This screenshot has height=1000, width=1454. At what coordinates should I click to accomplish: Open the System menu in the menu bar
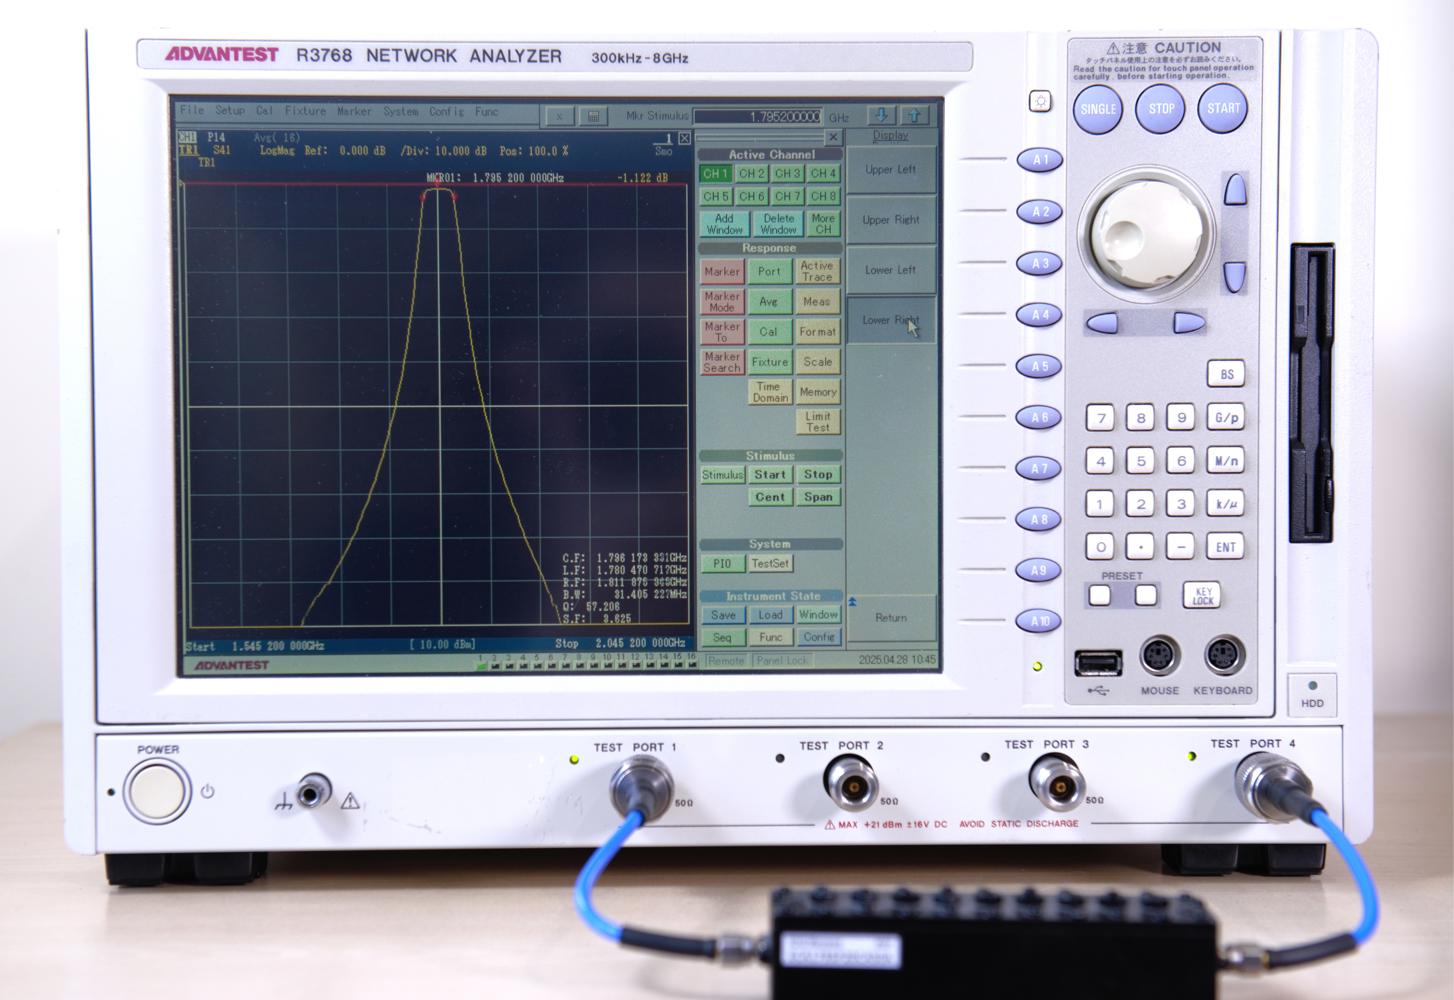pos(400,112)
